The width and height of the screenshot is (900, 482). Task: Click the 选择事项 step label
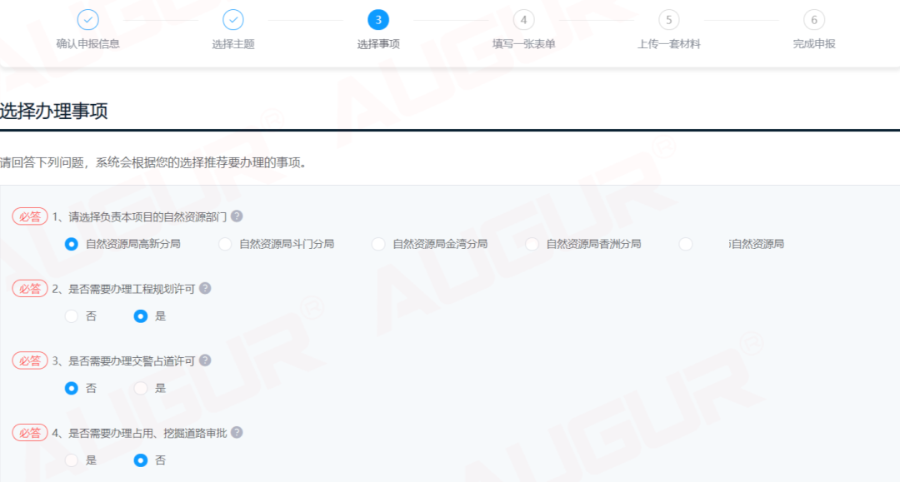pyautogui.click(x=378, y=44)
